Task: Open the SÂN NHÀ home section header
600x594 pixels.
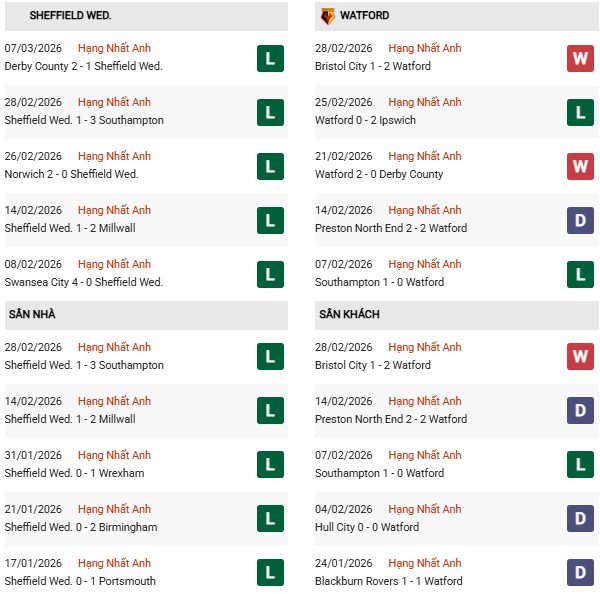Action: pos(32,315)
